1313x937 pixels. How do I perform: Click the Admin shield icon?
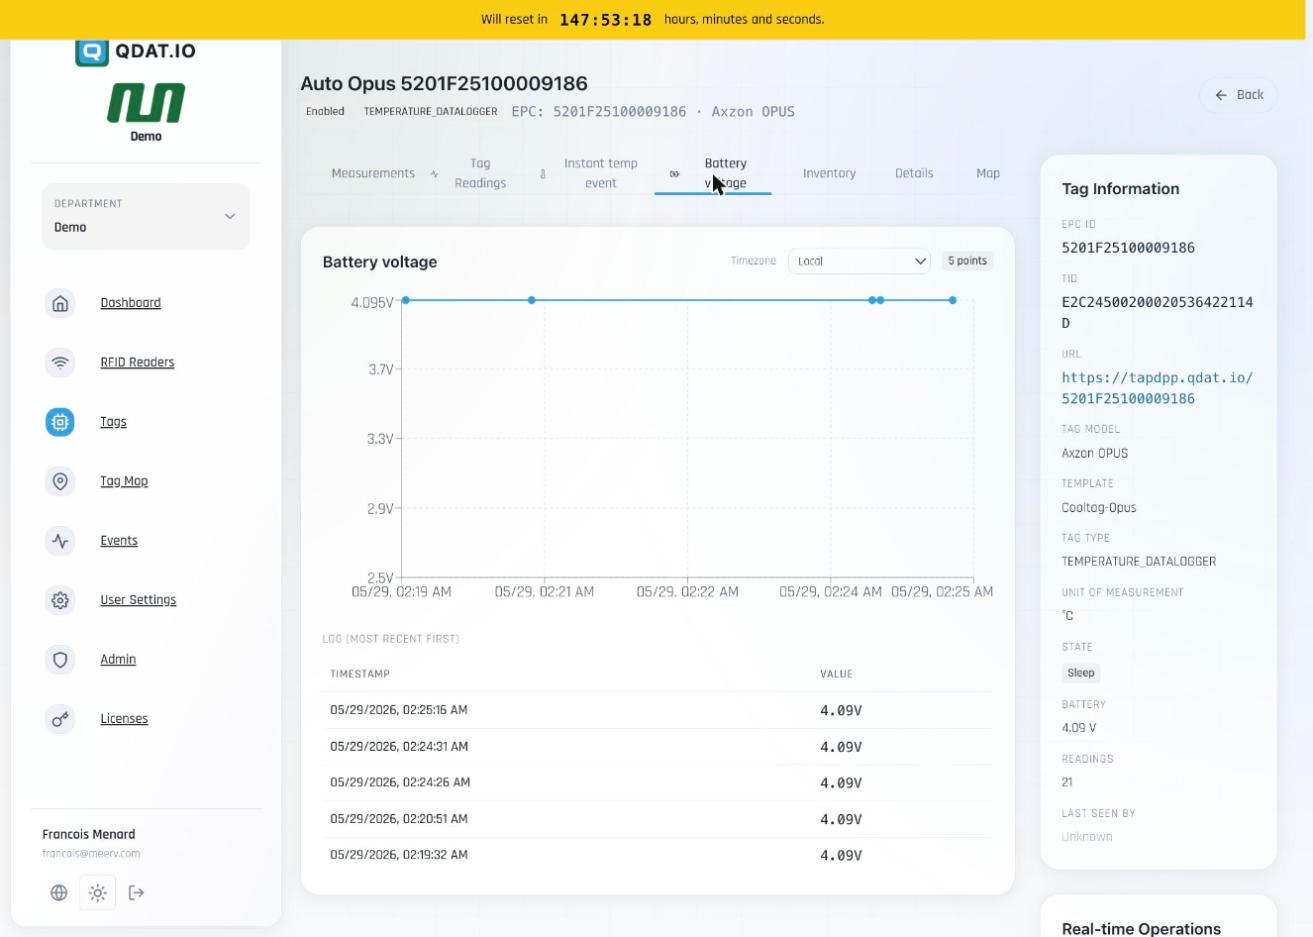tap(60, 660)
